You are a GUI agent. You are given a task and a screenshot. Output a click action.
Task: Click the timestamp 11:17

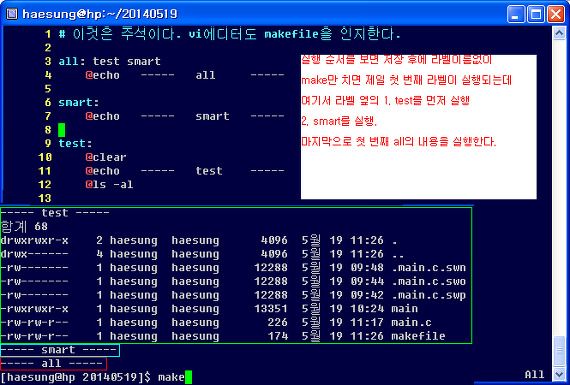pos(367,322)
